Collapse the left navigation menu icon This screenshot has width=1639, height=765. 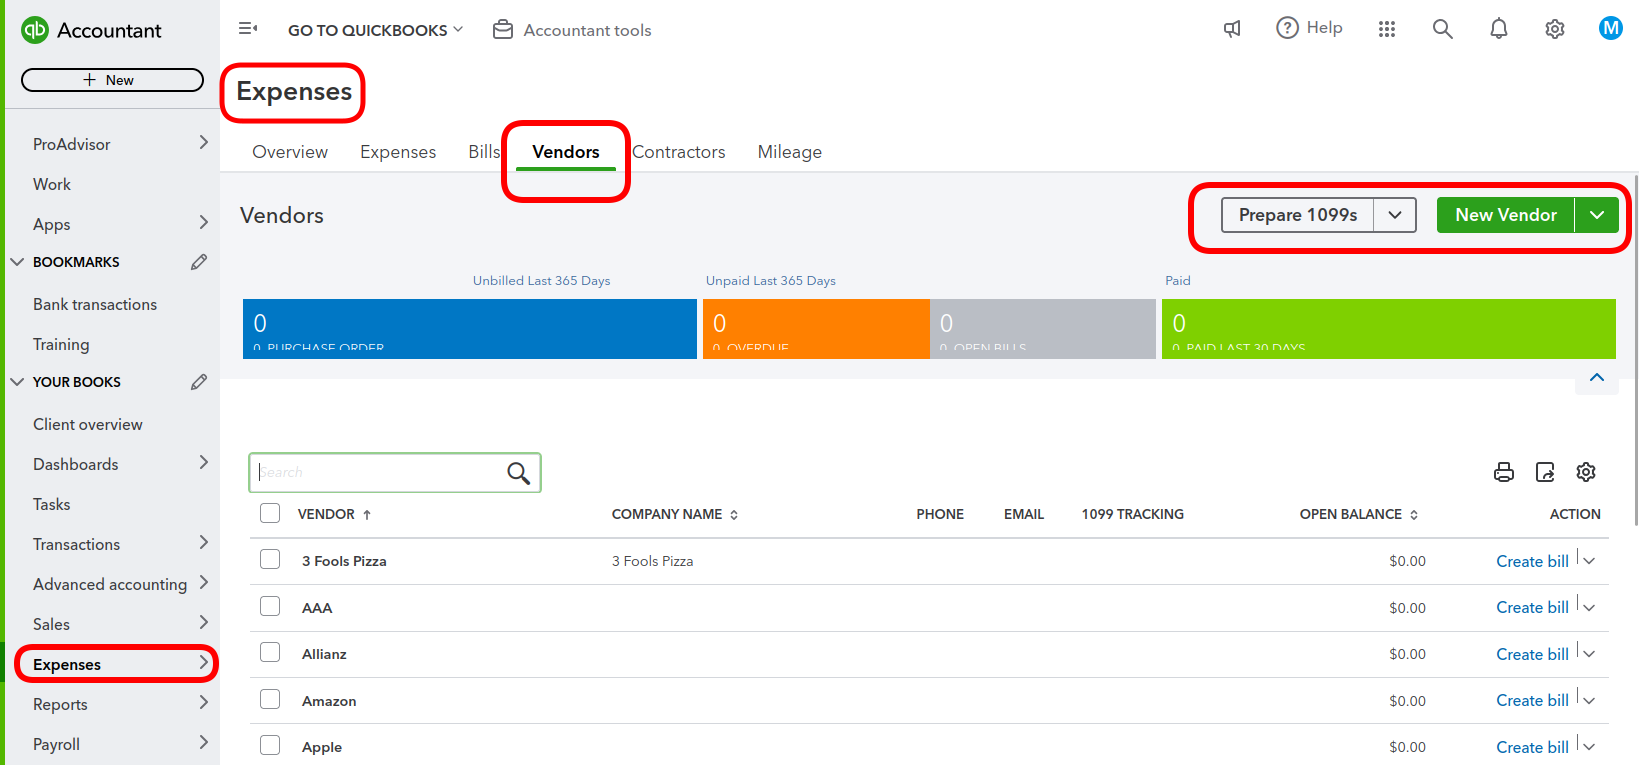(x=248, y=29)
